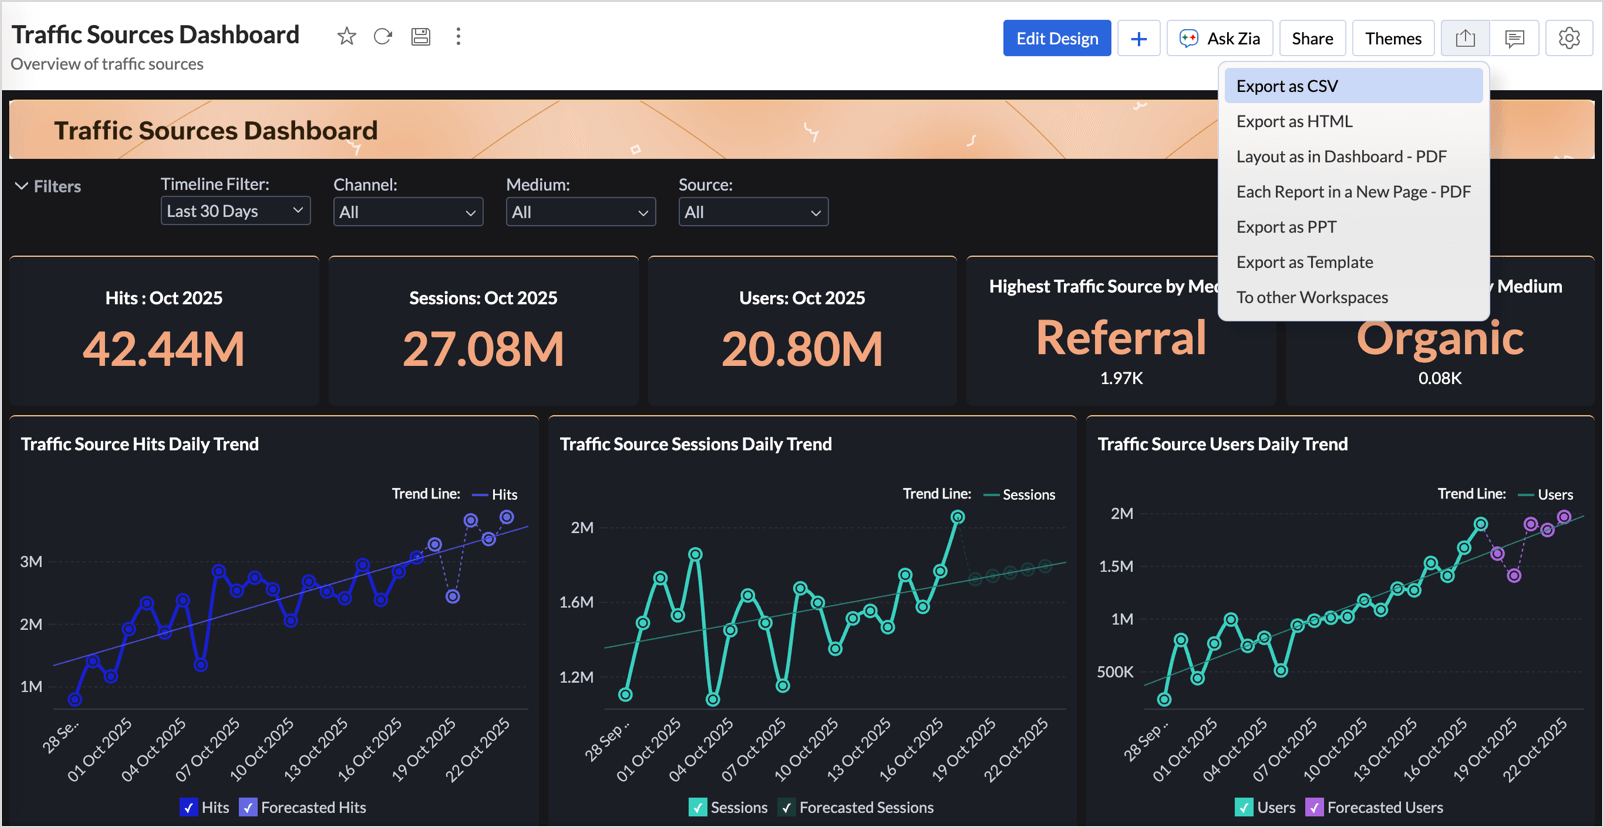Click the refresh dashboard icon
1604x828 pixels.
pyautogui.click(x=383, y=37)
